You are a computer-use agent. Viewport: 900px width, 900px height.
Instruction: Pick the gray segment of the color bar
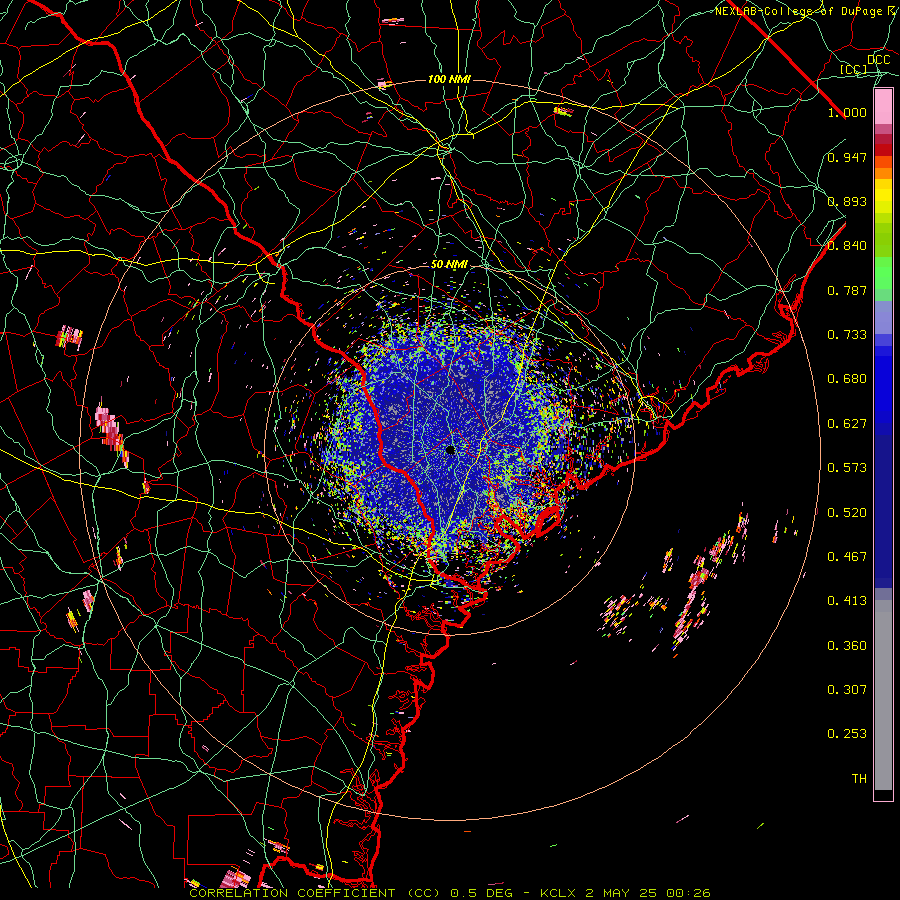pos(883,695)
